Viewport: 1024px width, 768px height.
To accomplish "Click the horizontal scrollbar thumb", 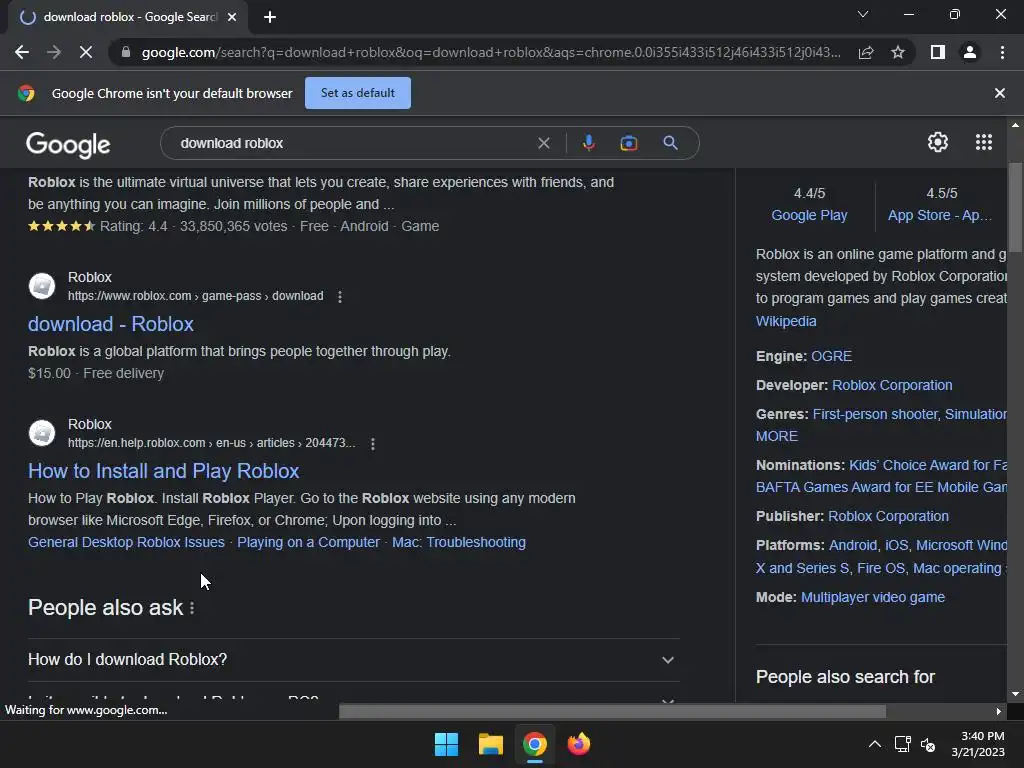I will click(x=613, y=711).
